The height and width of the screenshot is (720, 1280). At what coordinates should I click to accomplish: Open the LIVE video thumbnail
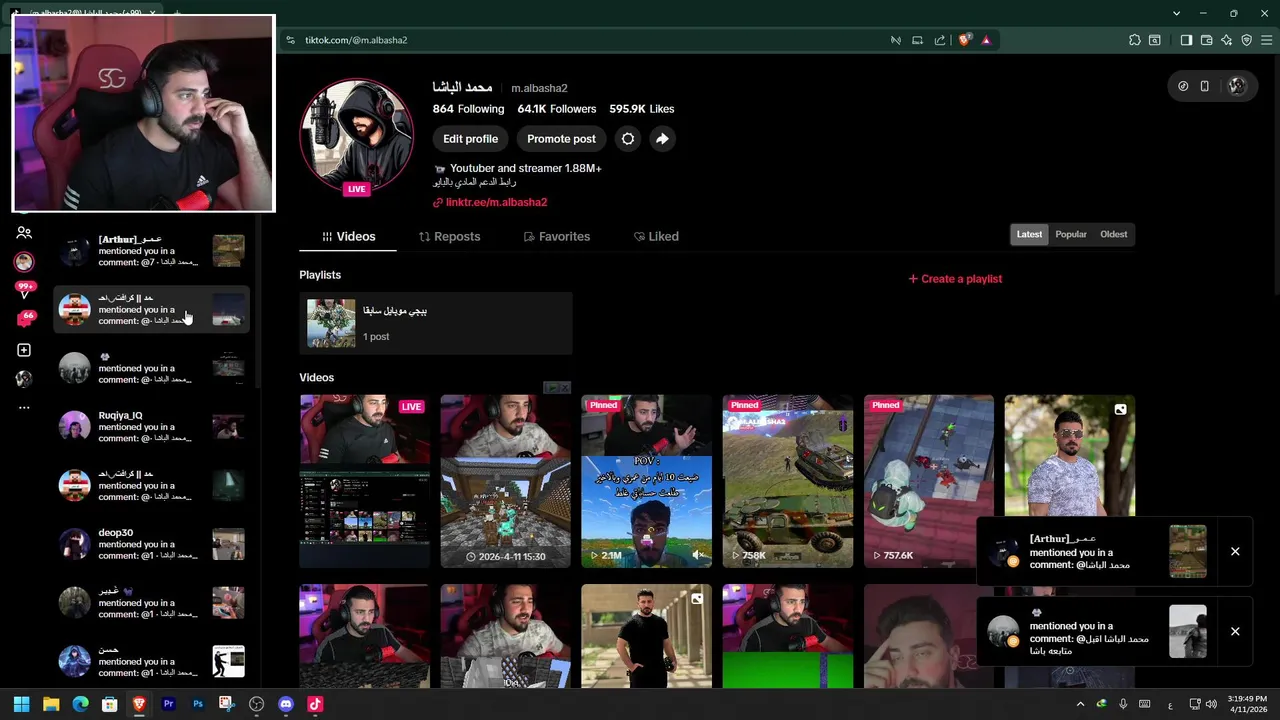pyautogui.click(x=365, y=481)
